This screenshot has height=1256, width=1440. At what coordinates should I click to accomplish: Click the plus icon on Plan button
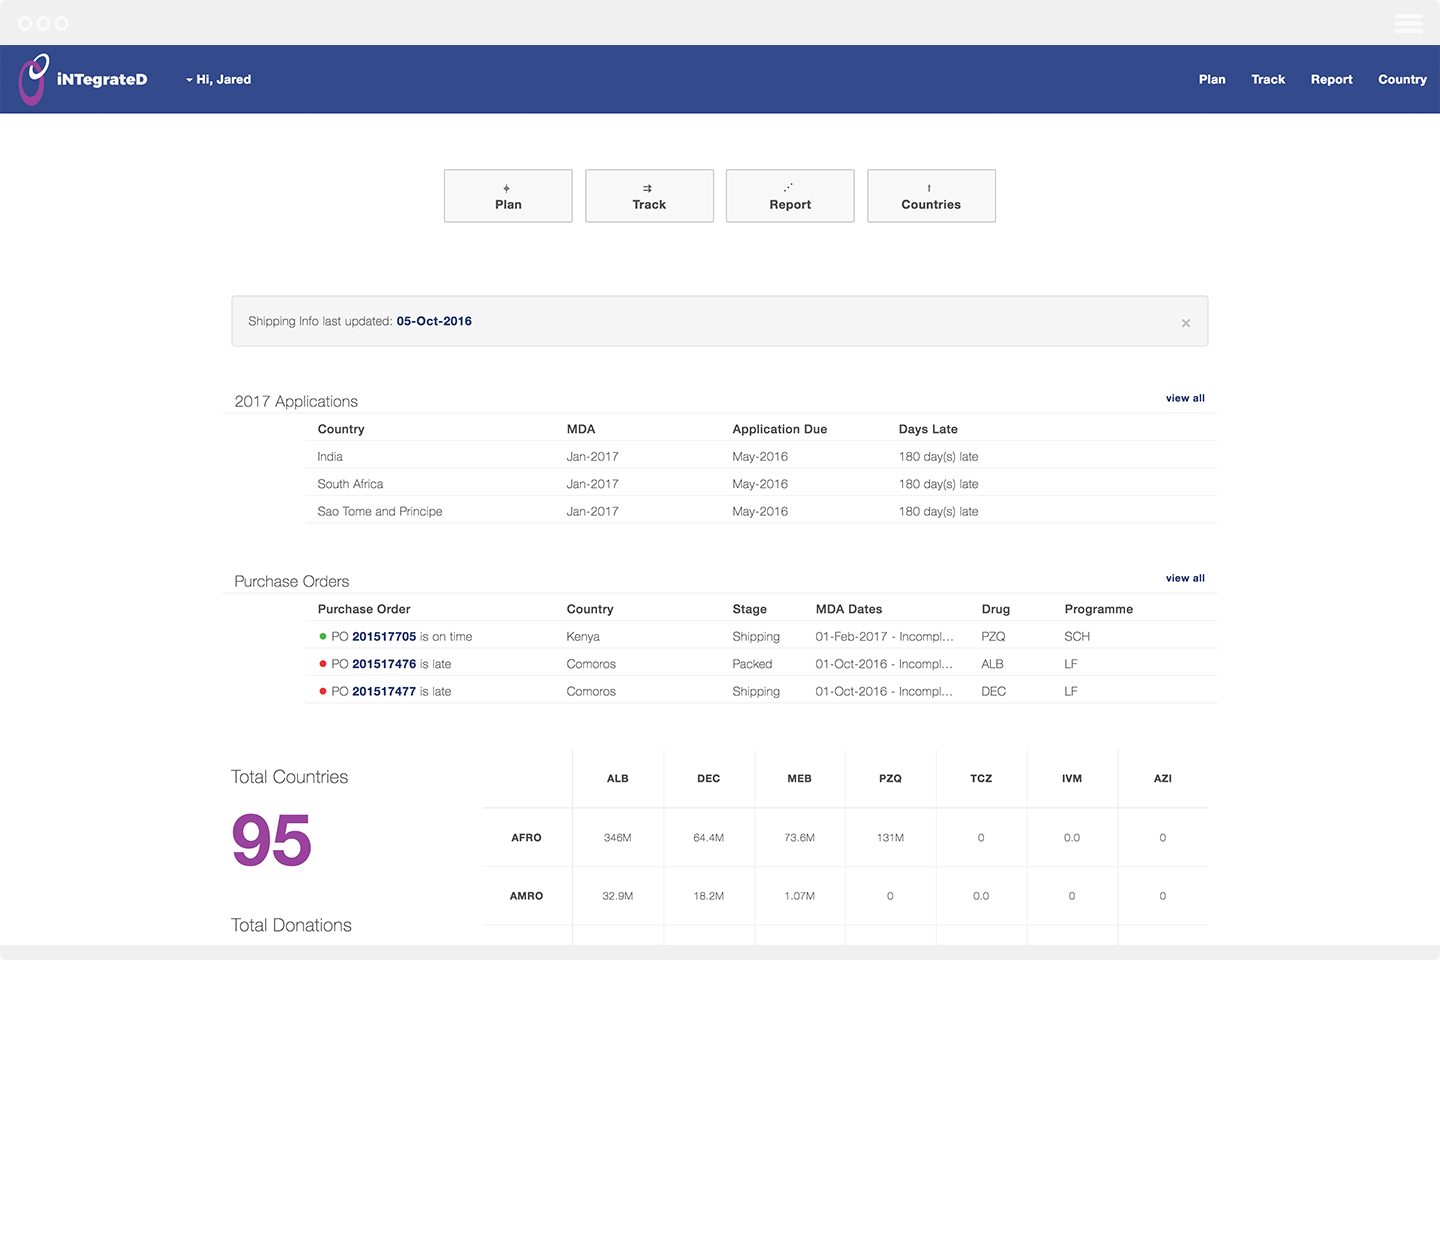pos(507,188)
